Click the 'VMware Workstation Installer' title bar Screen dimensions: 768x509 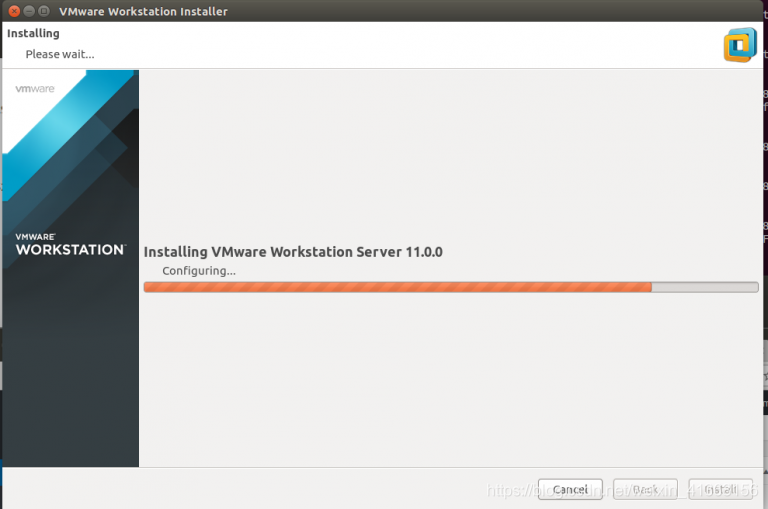384,11
